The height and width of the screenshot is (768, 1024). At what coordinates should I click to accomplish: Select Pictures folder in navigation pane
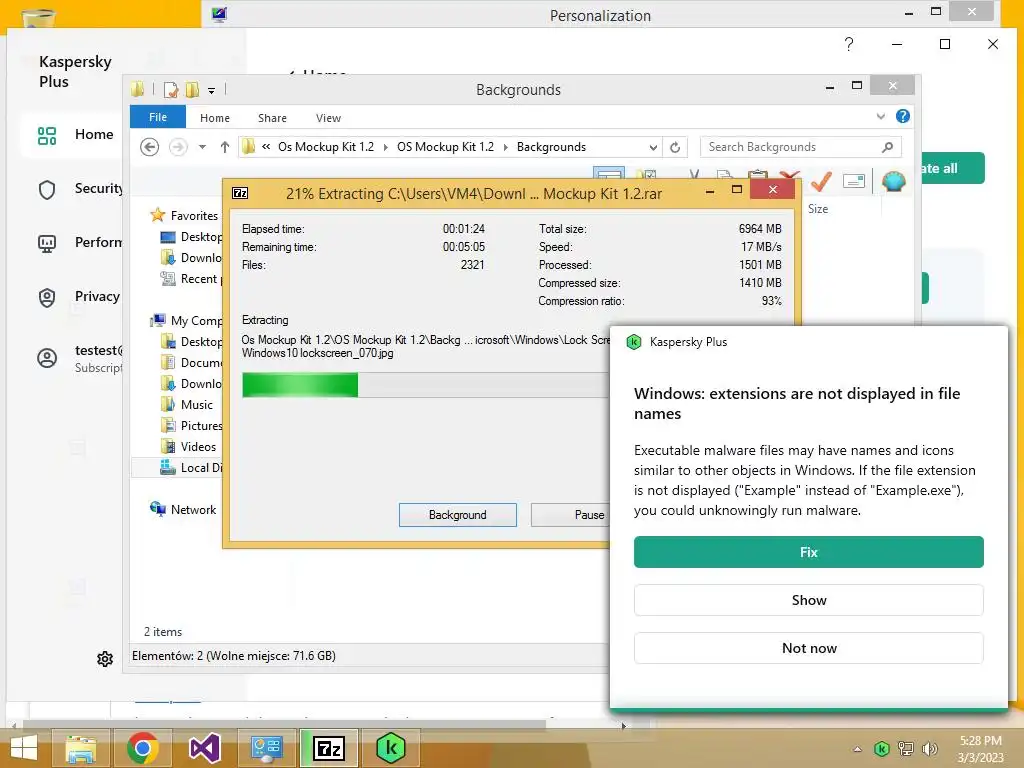(191, 426)
